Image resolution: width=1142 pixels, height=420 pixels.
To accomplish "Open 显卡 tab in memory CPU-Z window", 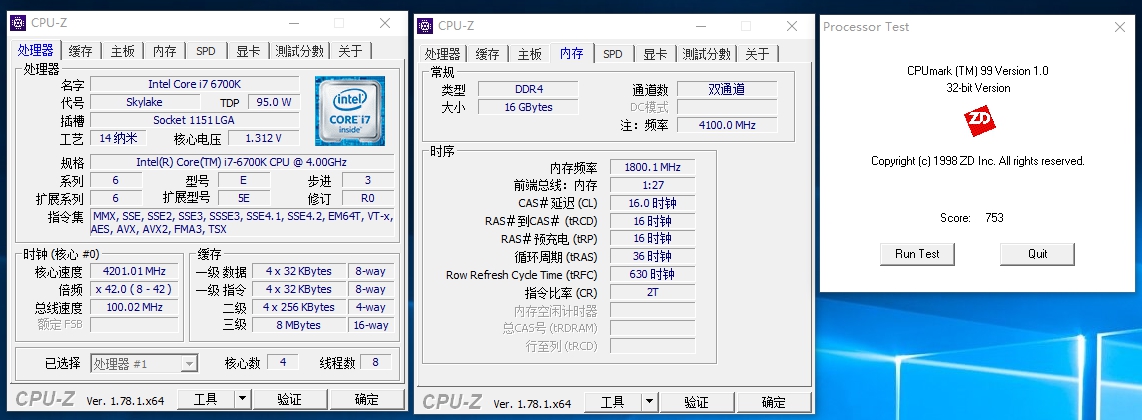I will [655, 54].
